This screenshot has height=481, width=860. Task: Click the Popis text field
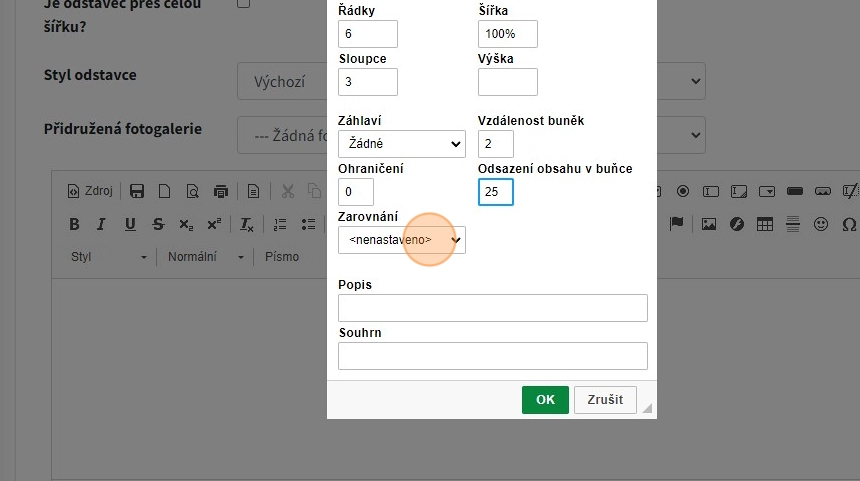click(492, 308)
